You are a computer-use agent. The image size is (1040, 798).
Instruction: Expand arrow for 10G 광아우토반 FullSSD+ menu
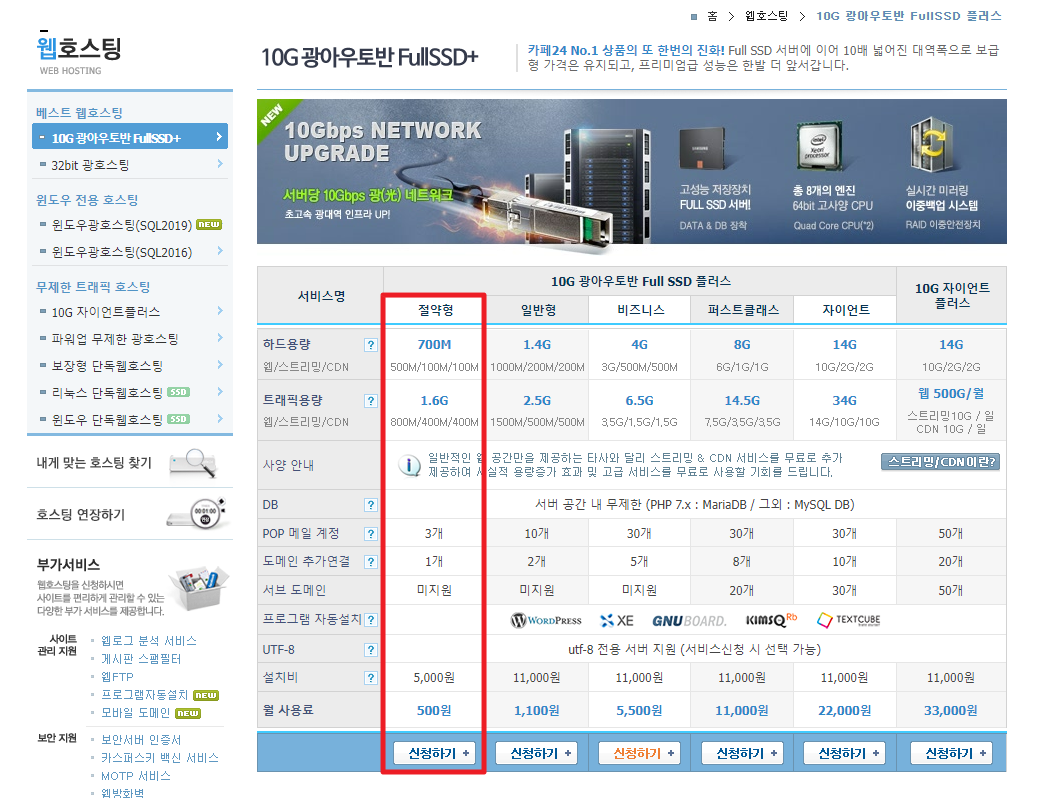(x=219, y=137)
